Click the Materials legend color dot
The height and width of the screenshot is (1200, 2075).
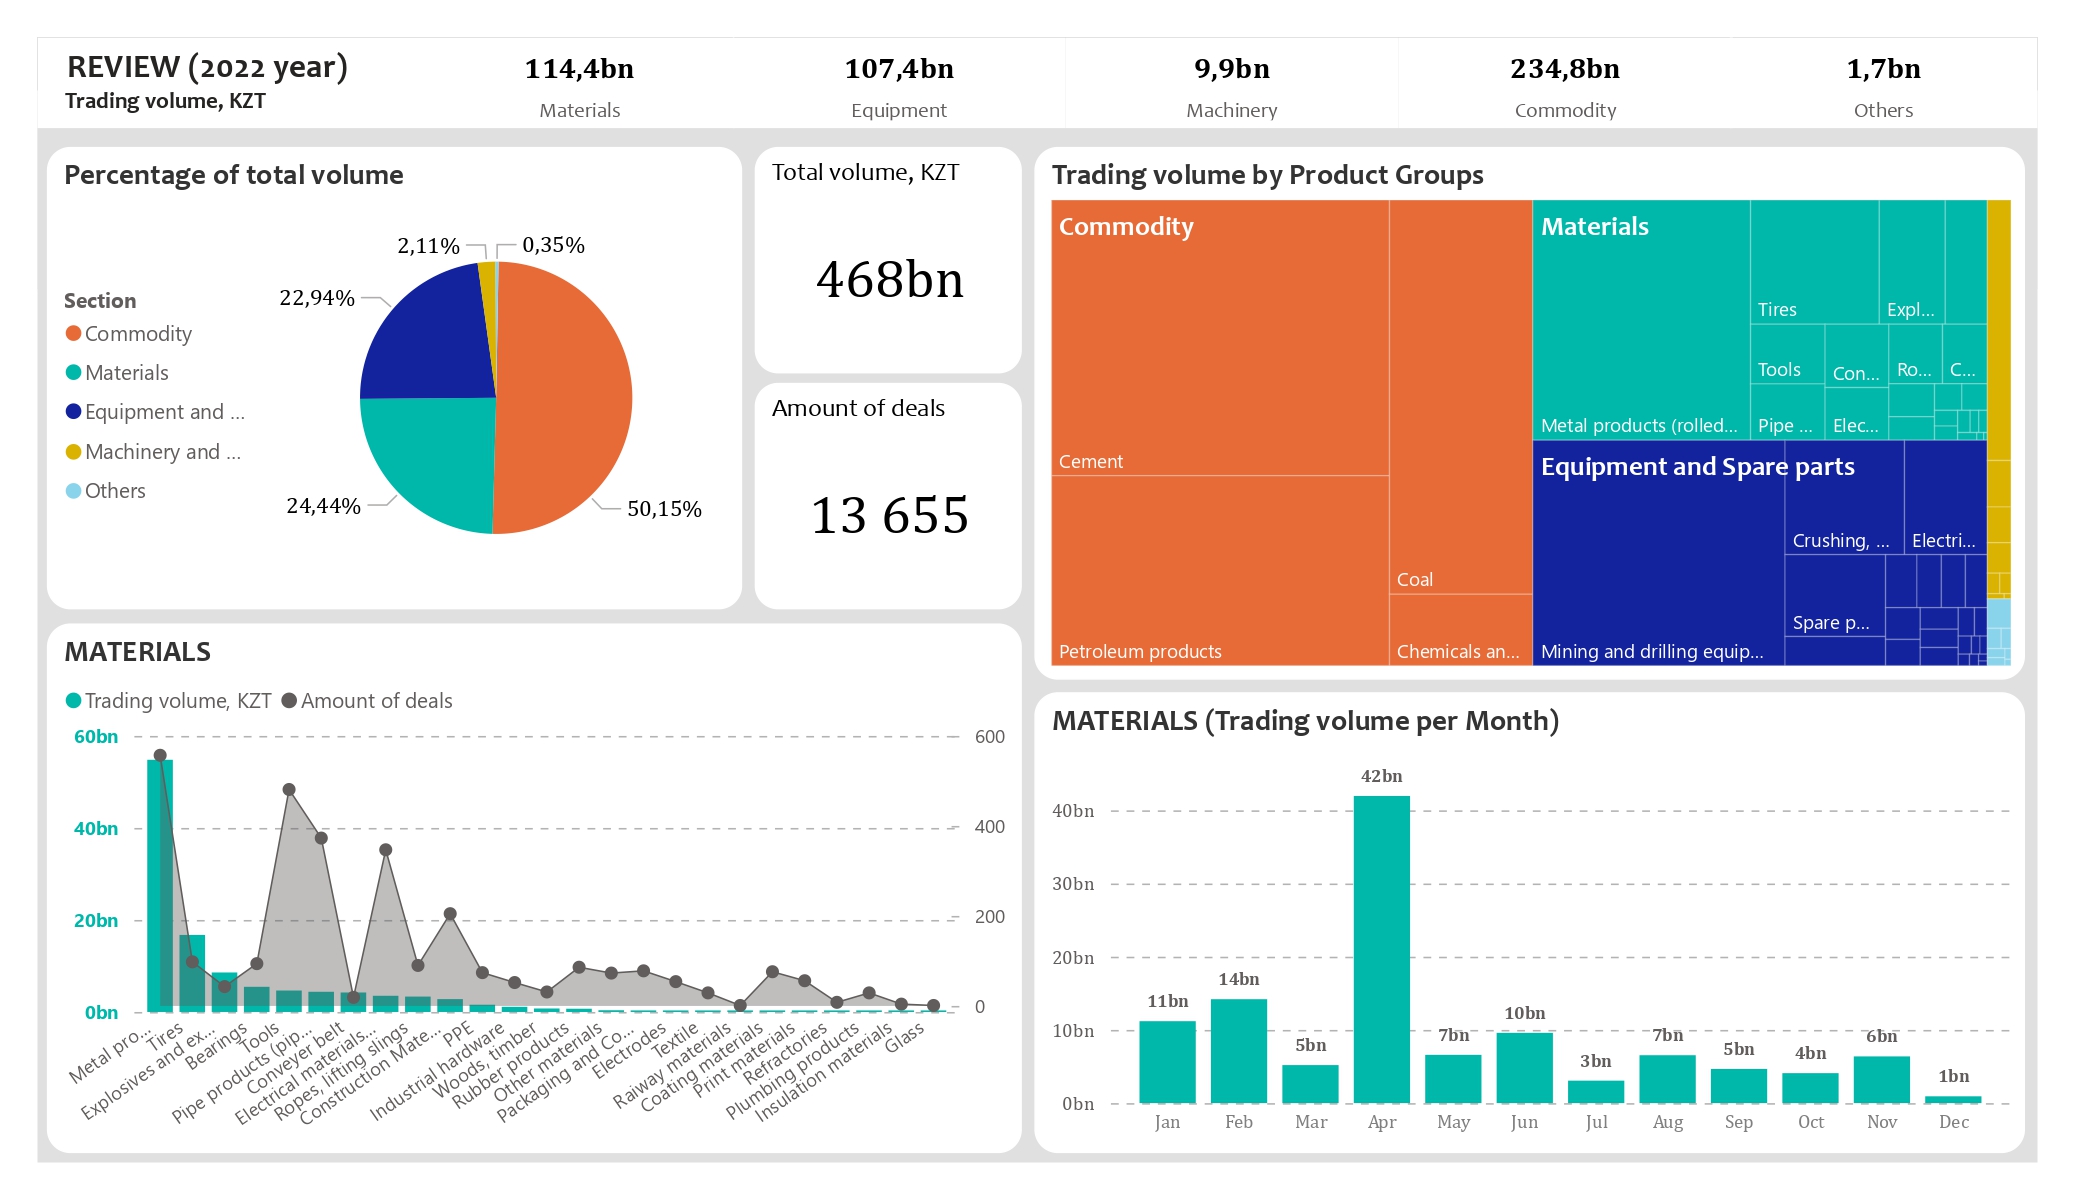coord(73,372)
